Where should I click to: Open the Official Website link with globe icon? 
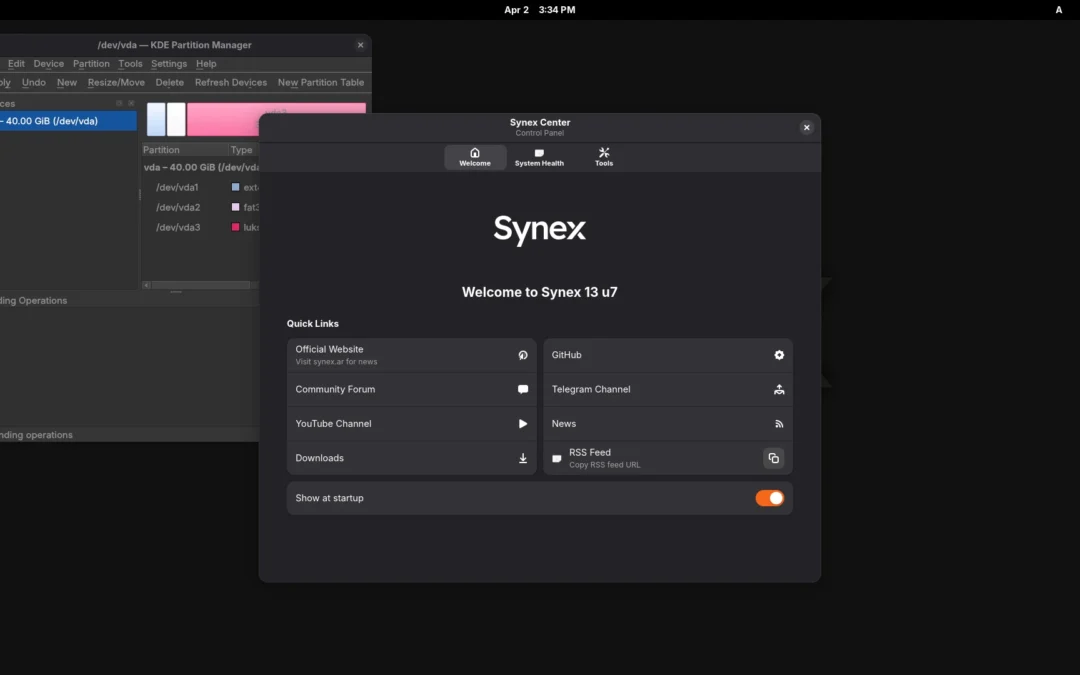pyautogui.click(x=523, y=354)
